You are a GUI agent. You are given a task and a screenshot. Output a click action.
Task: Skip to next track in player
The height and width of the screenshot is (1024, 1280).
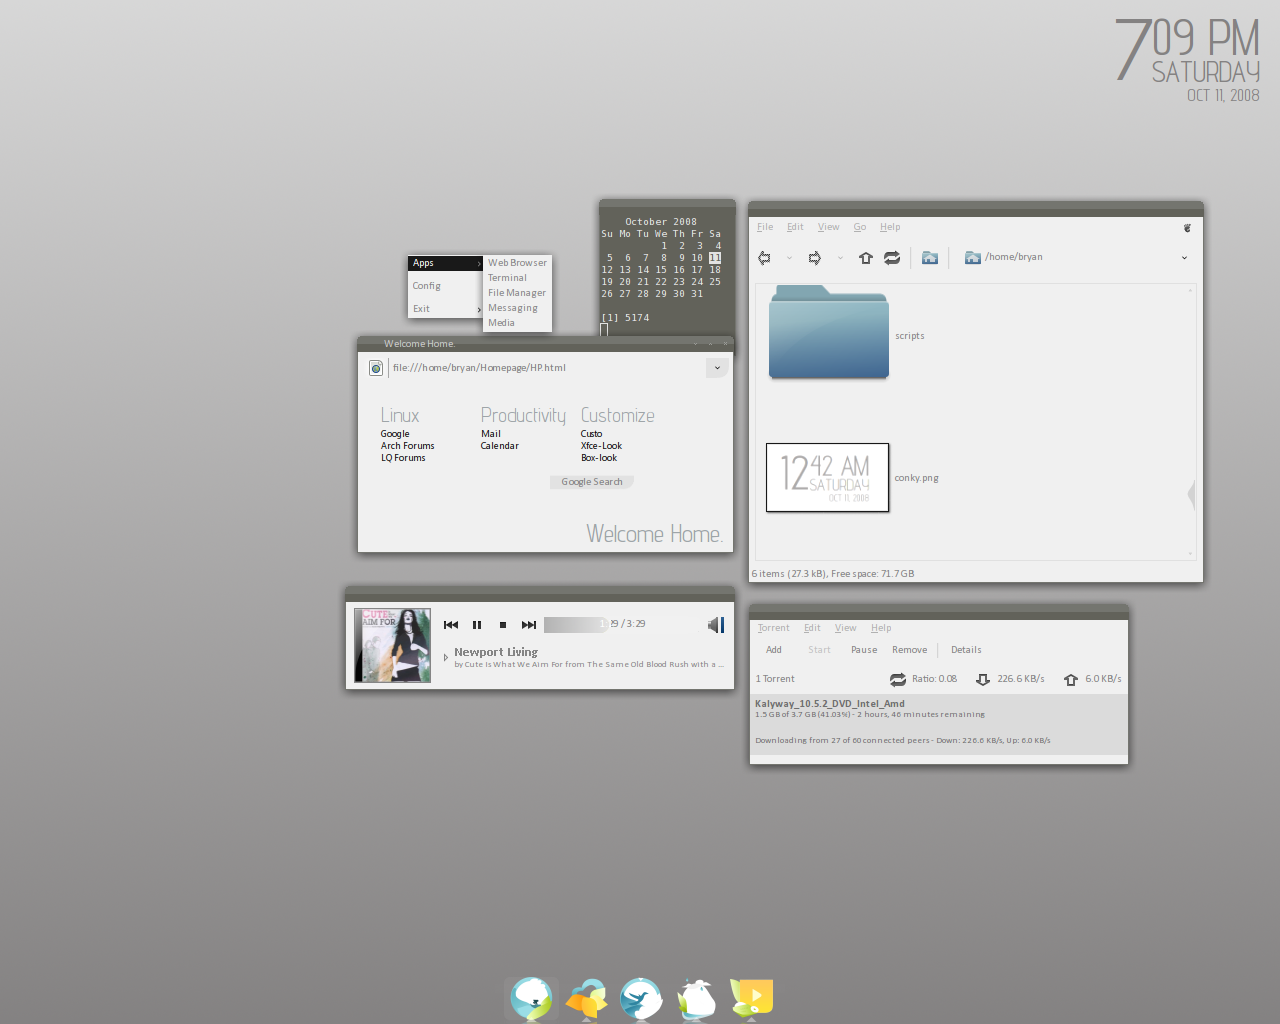[529, 625]
